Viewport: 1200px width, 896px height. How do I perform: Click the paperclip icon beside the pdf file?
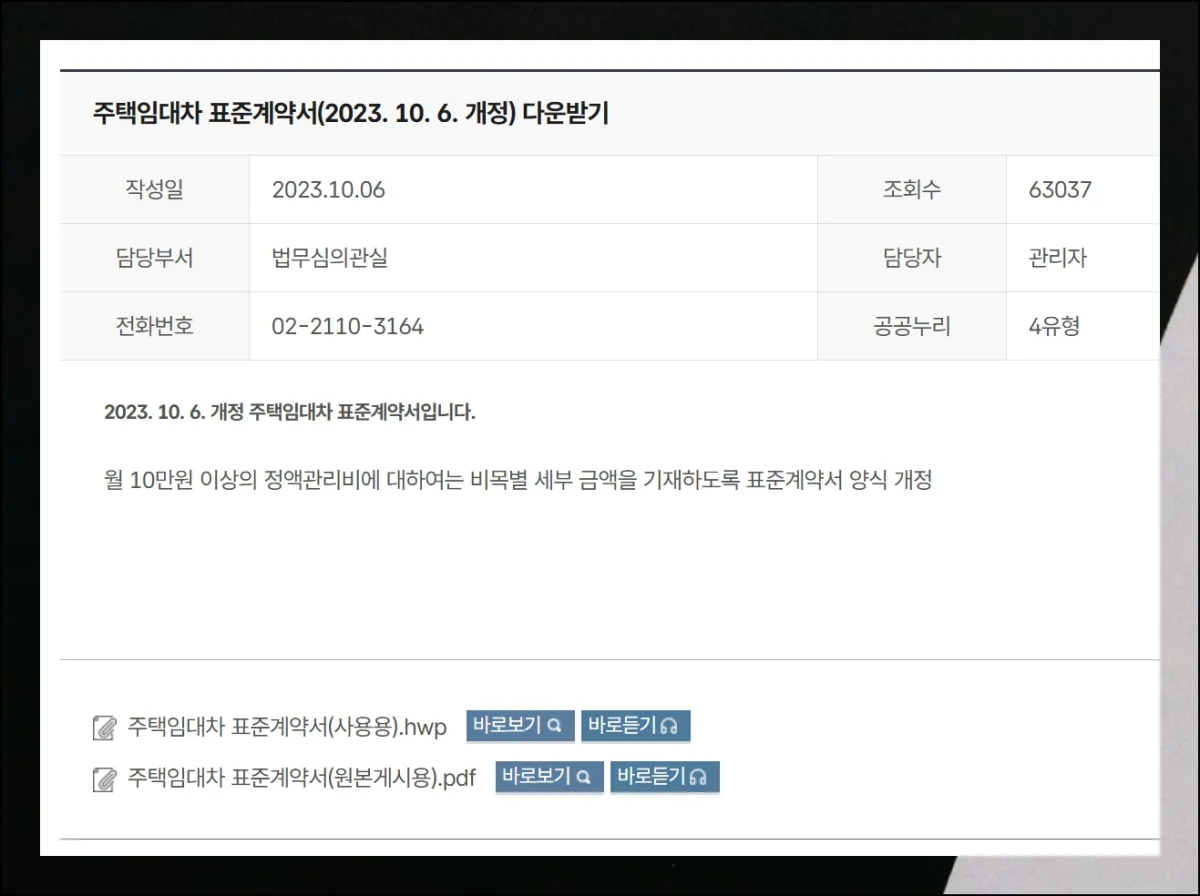tap(104, 779)
